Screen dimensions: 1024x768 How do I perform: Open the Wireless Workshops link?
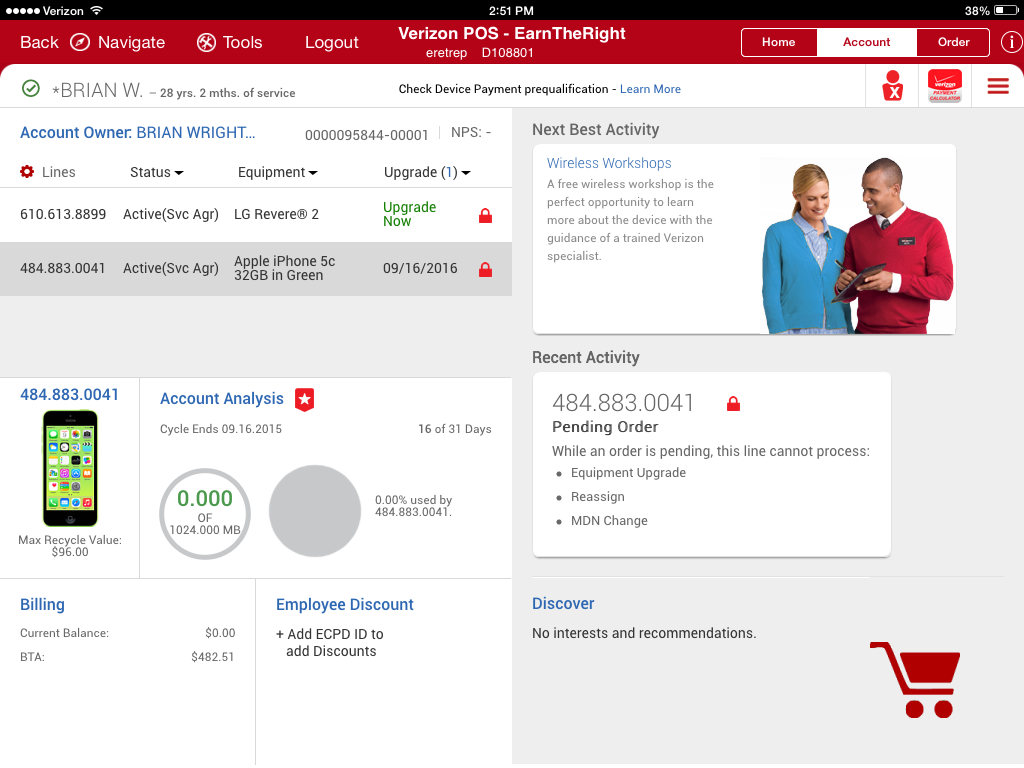tap(609, 163)
